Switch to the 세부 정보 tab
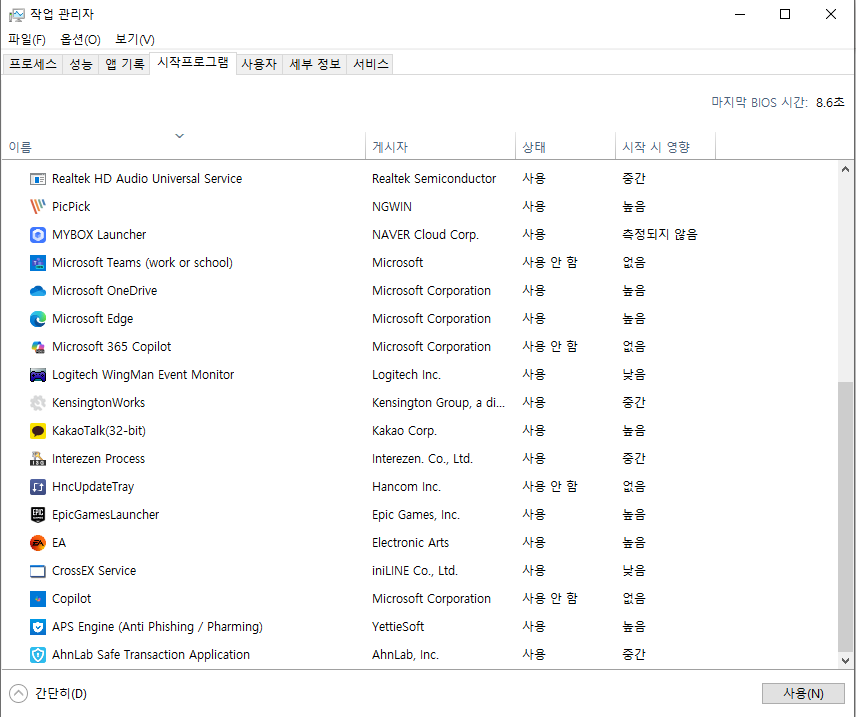This screenshot has height=717, width=856. 315,64
